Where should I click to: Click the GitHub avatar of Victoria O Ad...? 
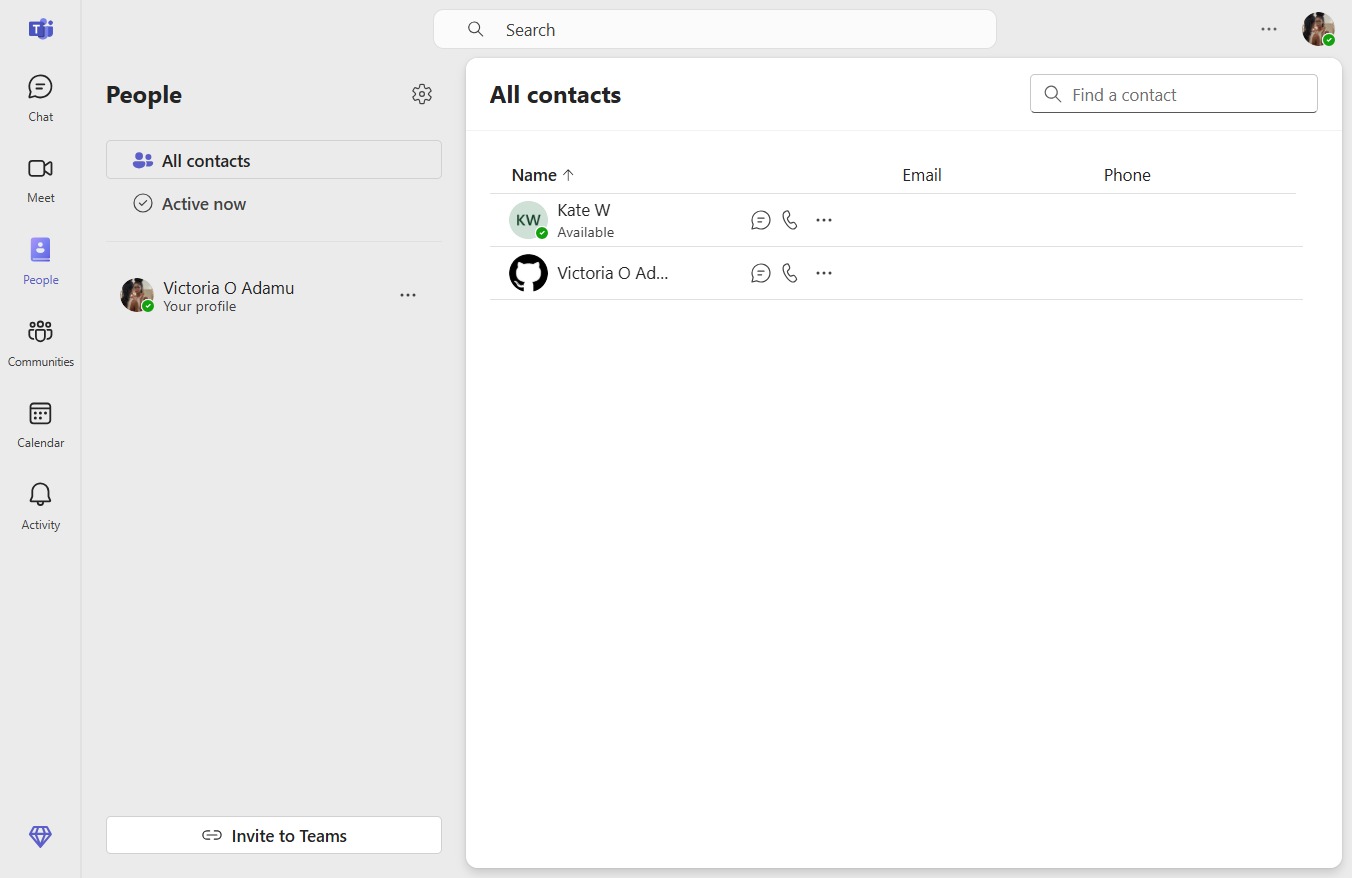[x=528, y=273]
